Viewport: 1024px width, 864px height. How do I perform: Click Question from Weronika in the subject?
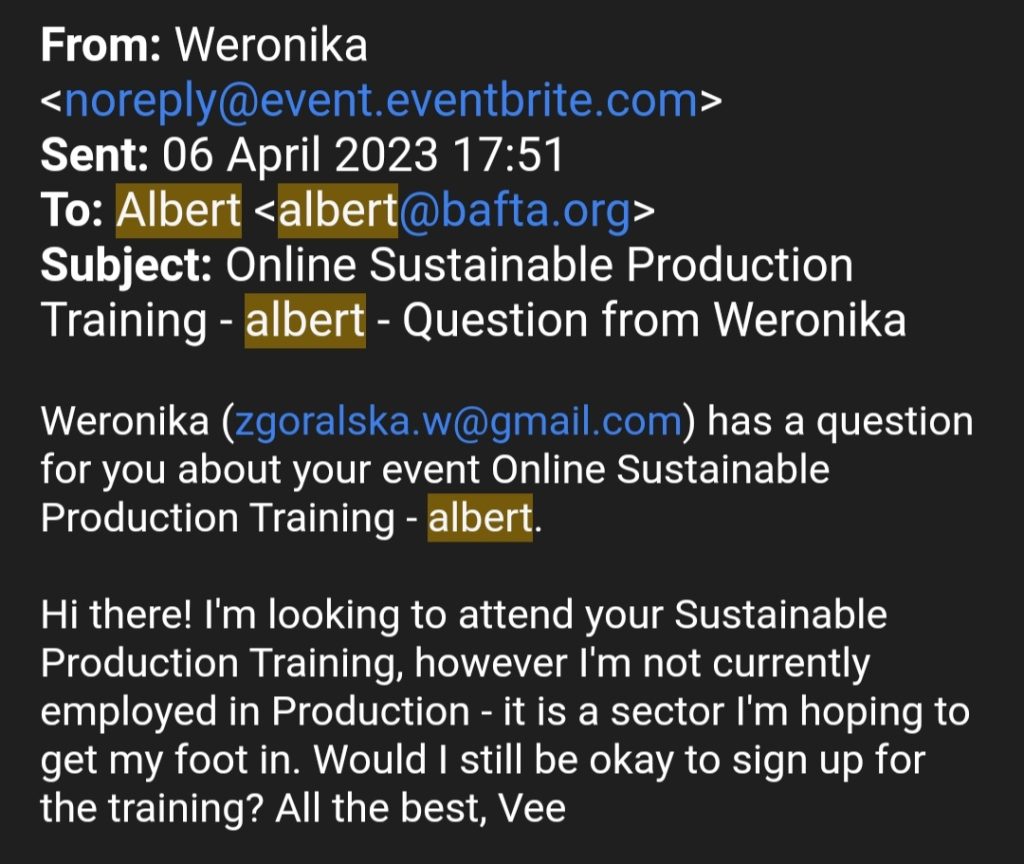(654, 320)
